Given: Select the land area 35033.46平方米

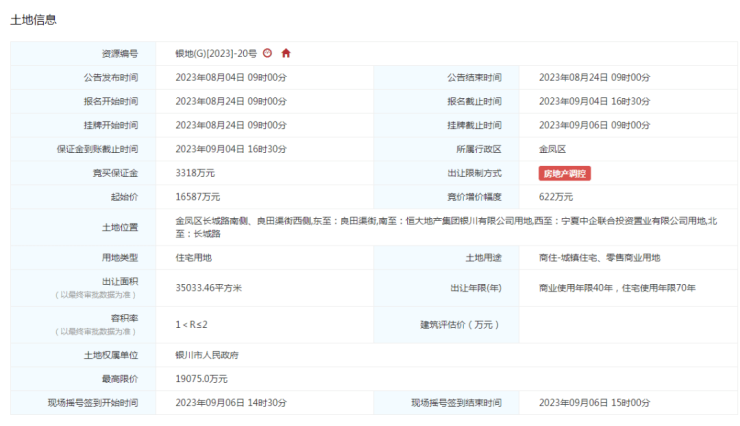Looking at the screenshot, I should [x=210, y=287].
